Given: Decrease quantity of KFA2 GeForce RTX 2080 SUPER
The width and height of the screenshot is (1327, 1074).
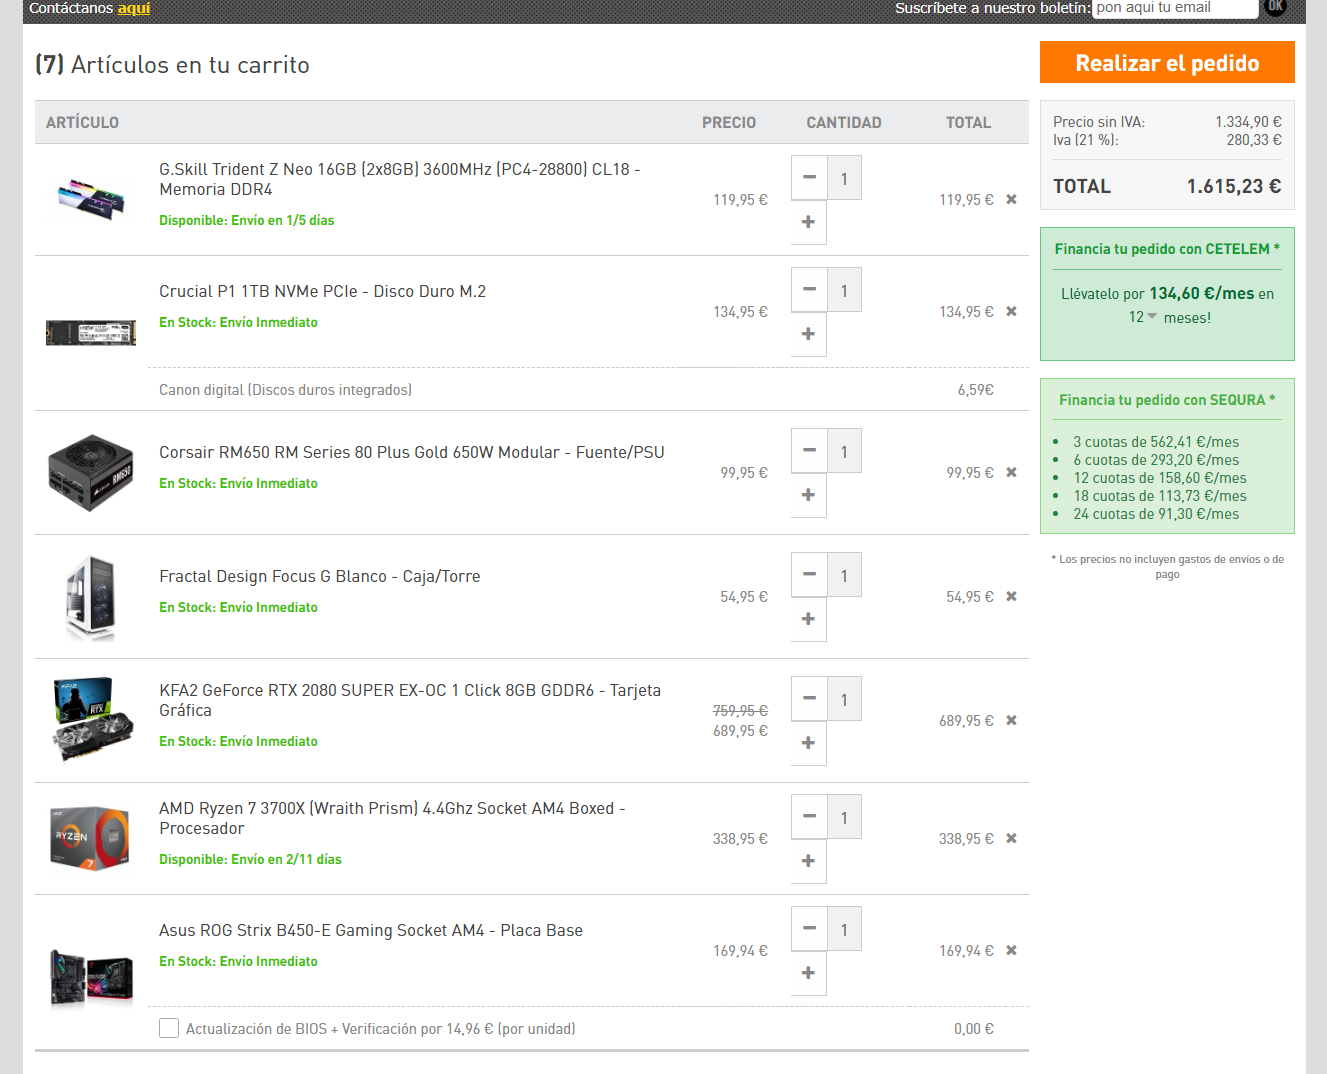Looking at the screenshot, I should (x=809, y=699).
